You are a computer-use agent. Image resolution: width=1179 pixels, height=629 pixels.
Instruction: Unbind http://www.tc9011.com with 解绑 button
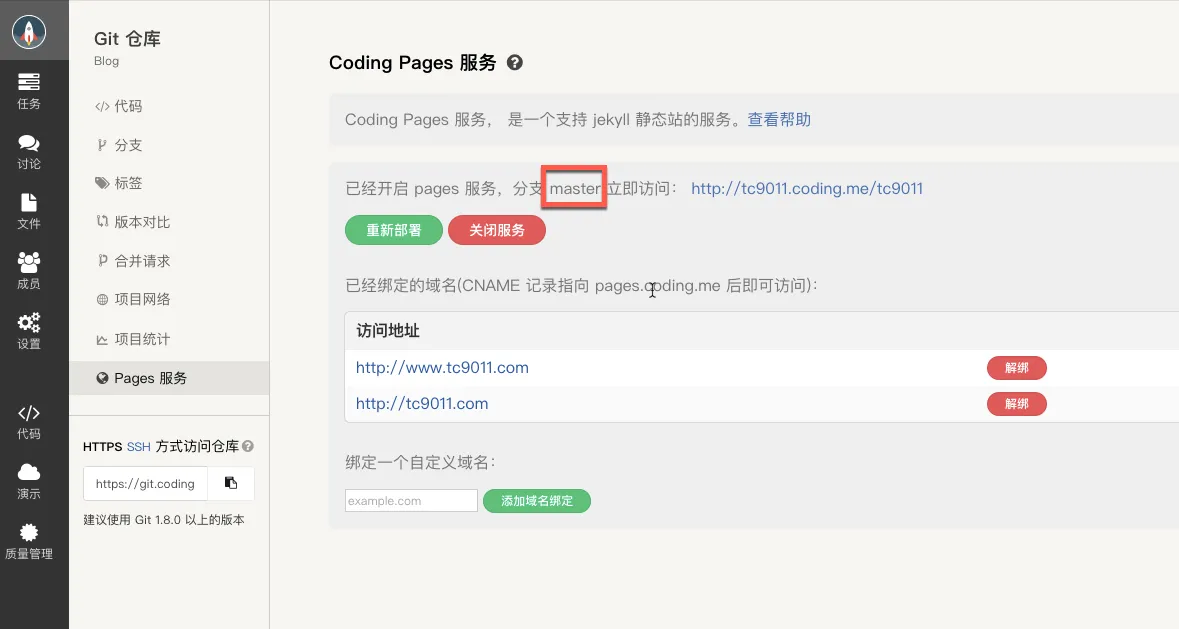pos(1016,368)
